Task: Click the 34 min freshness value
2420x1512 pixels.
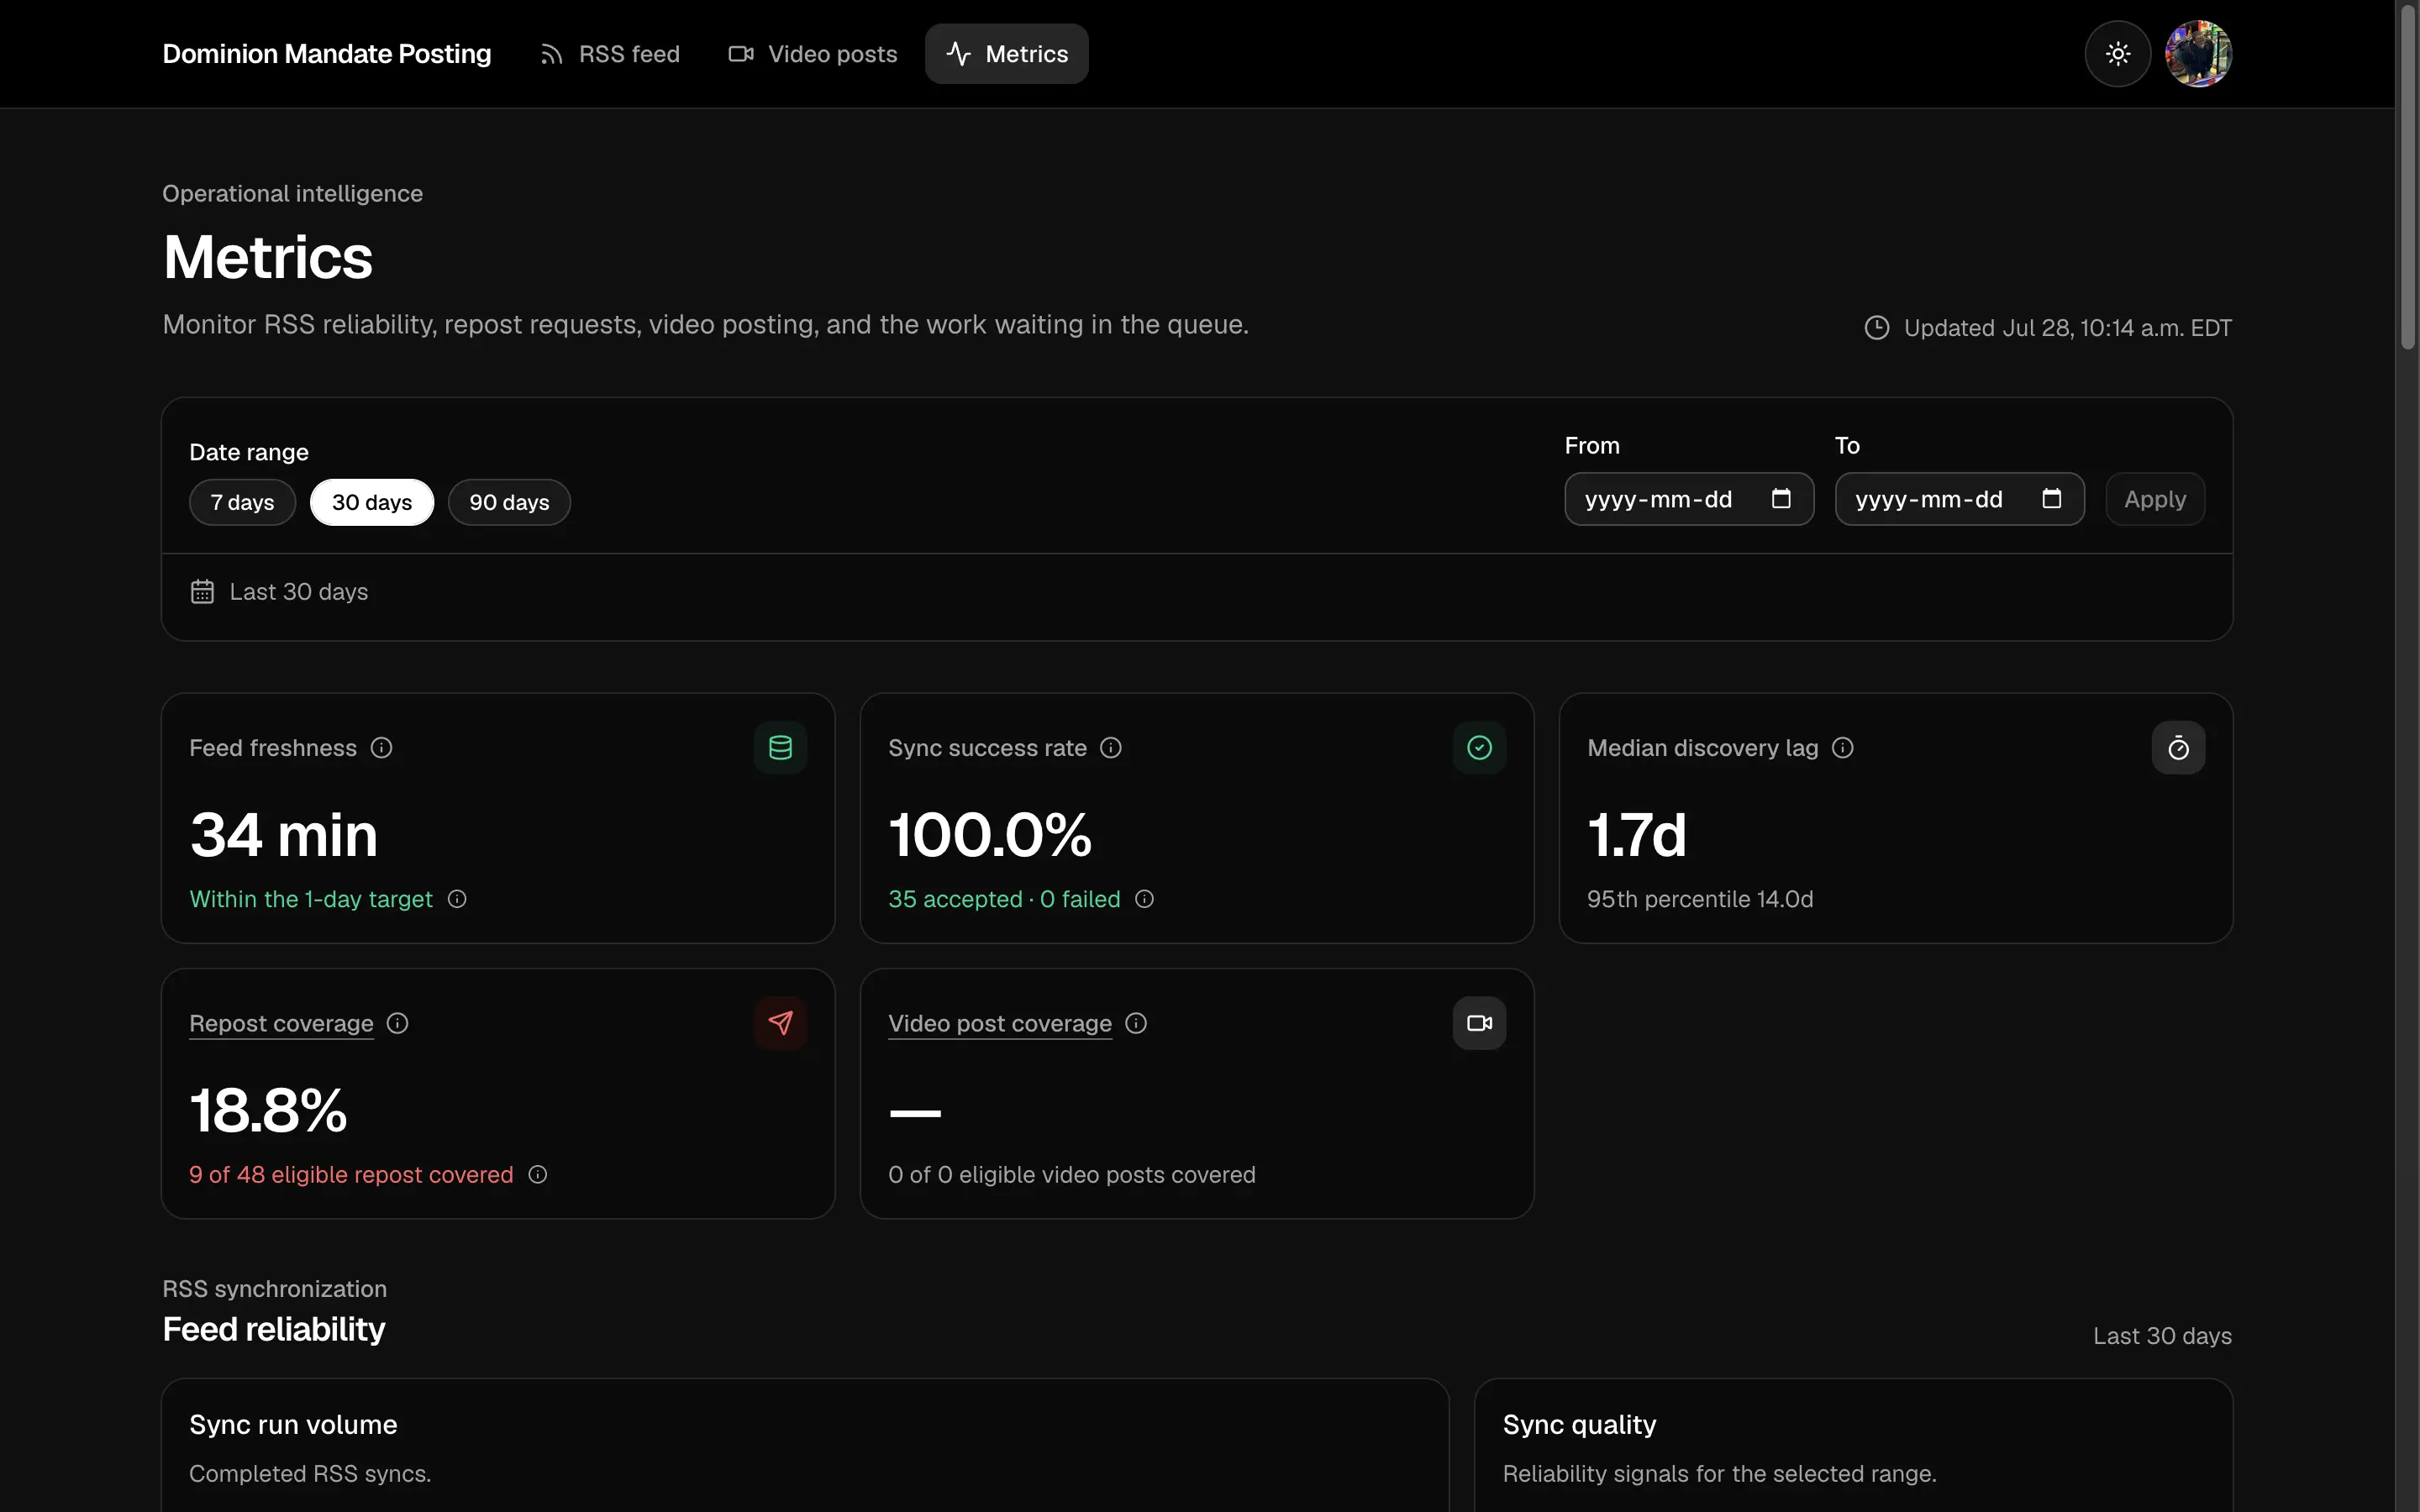Action: pyautogui.click(x=284, y=835)
